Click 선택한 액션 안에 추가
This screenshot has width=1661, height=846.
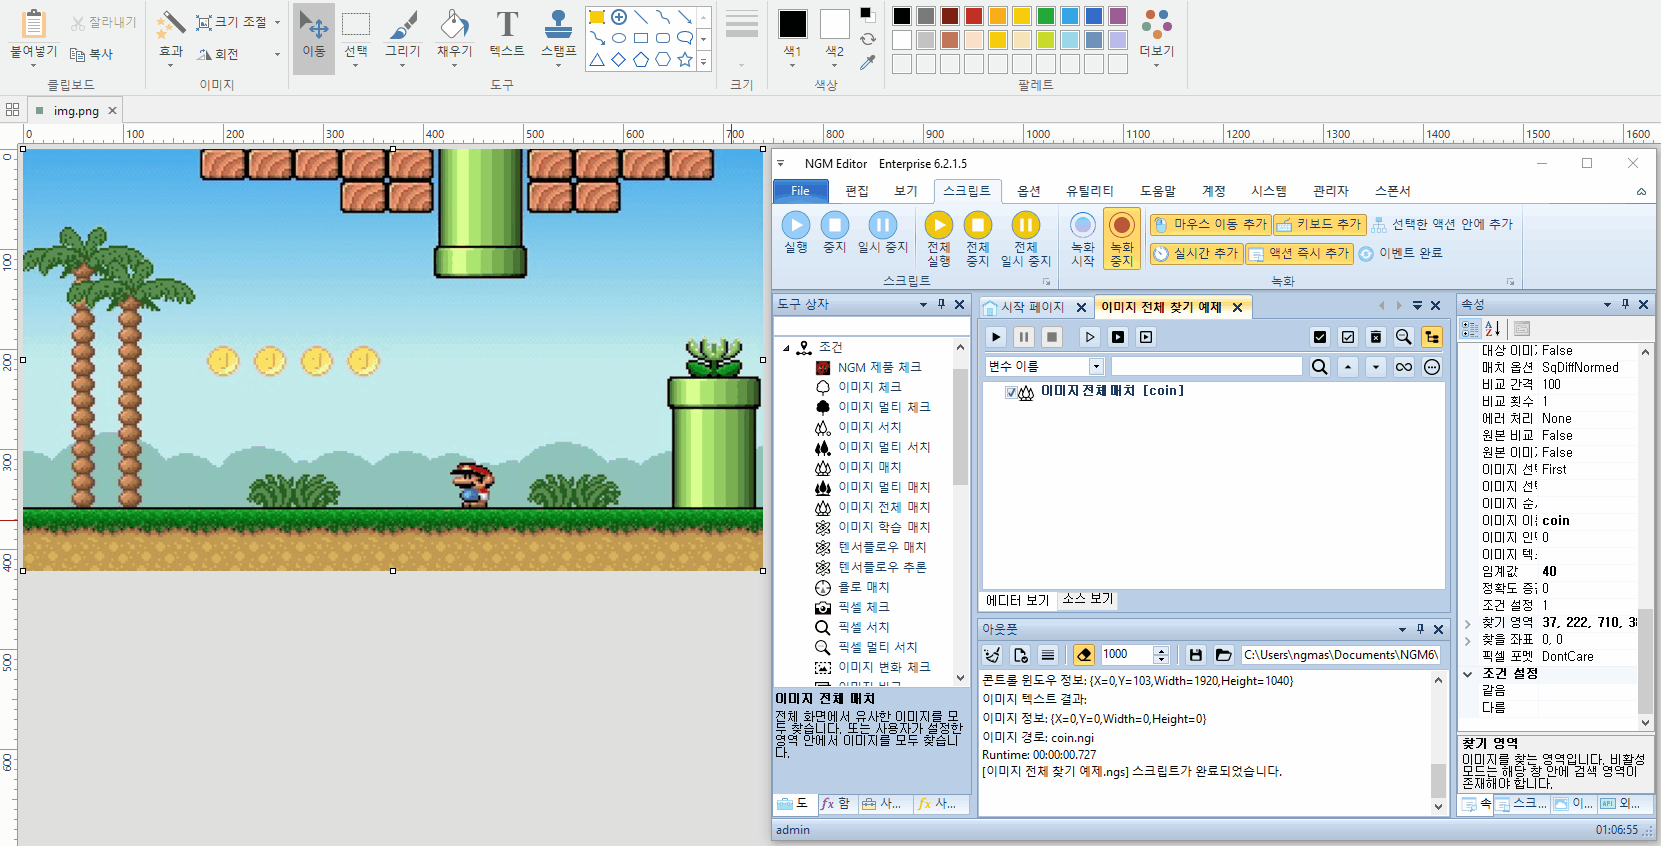click(1442, 224)
